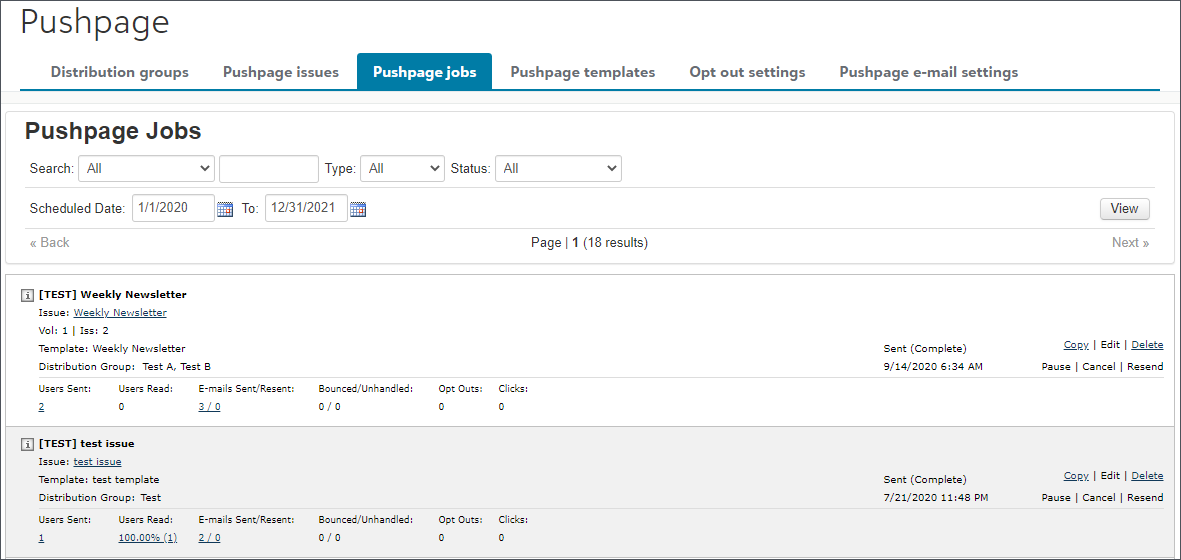Screen dimensions: 1181x560
Task: Resend the Weekly Newsletter job
Action: click(1145, 367)
